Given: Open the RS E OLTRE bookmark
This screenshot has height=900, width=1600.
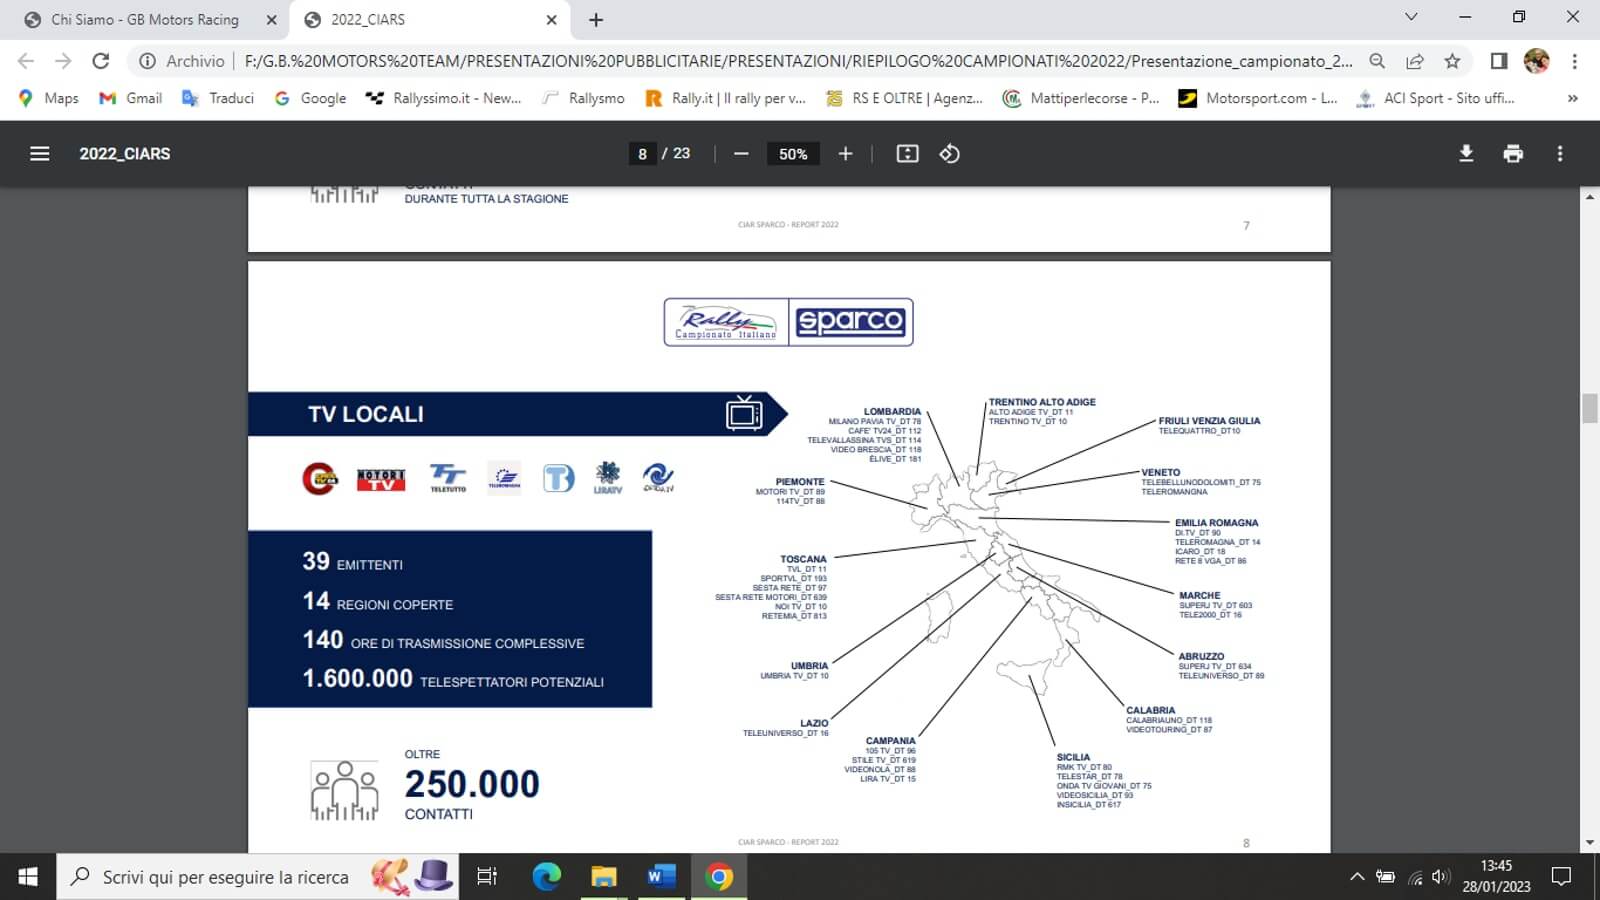Looking at the screenshot, I should pos(905,98).
